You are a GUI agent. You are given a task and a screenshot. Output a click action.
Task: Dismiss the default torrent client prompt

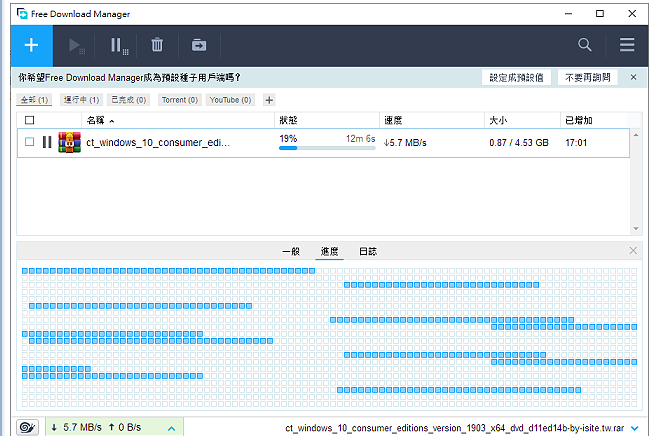pyautogui.click(x=633, y=77)
